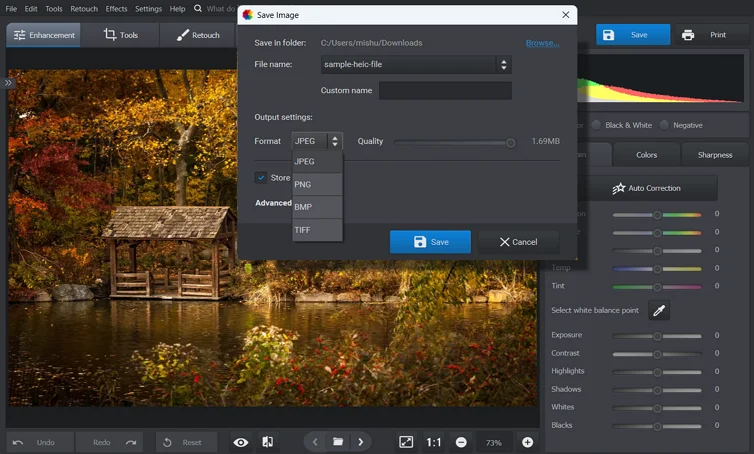The image size is (754, 454).
Task: Switch to the Colors tab
Action: [x=646, y=155]
